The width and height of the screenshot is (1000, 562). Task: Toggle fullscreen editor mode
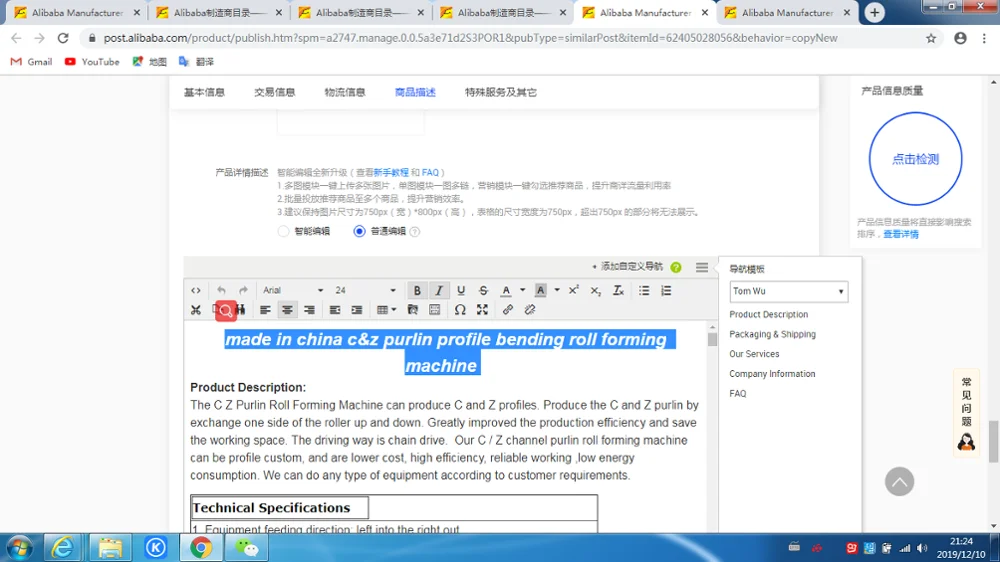tap(482, 310)
